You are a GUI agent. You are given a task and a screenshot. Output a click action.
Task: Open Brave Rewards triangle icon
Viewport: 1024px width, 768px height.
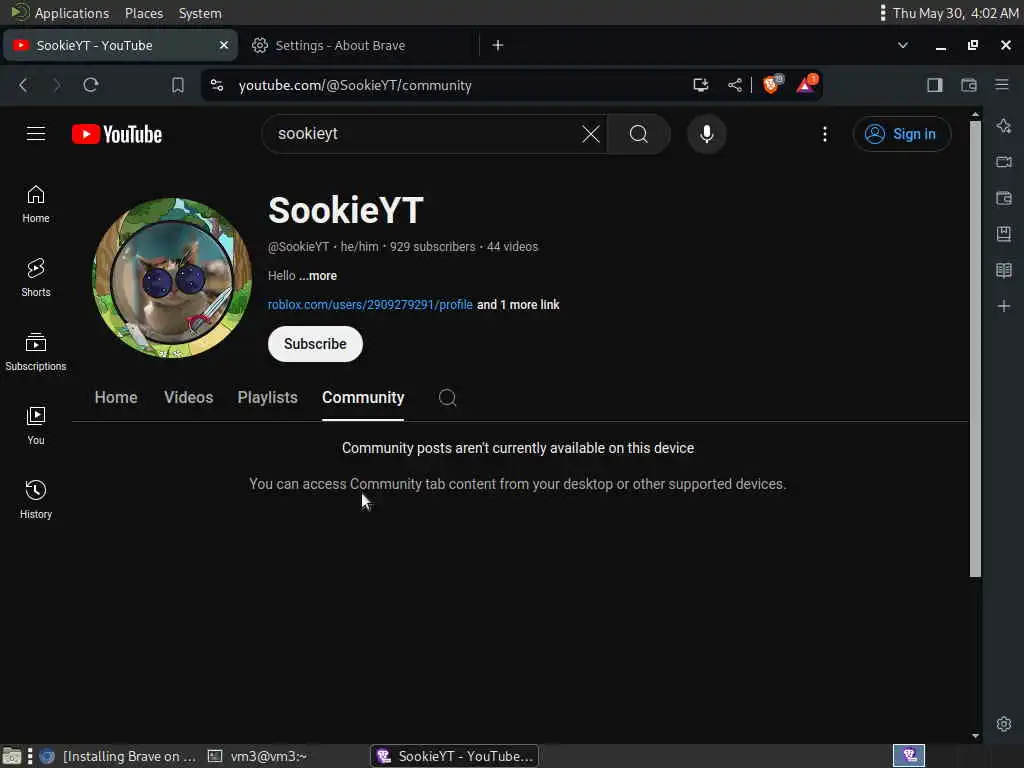point(806,84)
